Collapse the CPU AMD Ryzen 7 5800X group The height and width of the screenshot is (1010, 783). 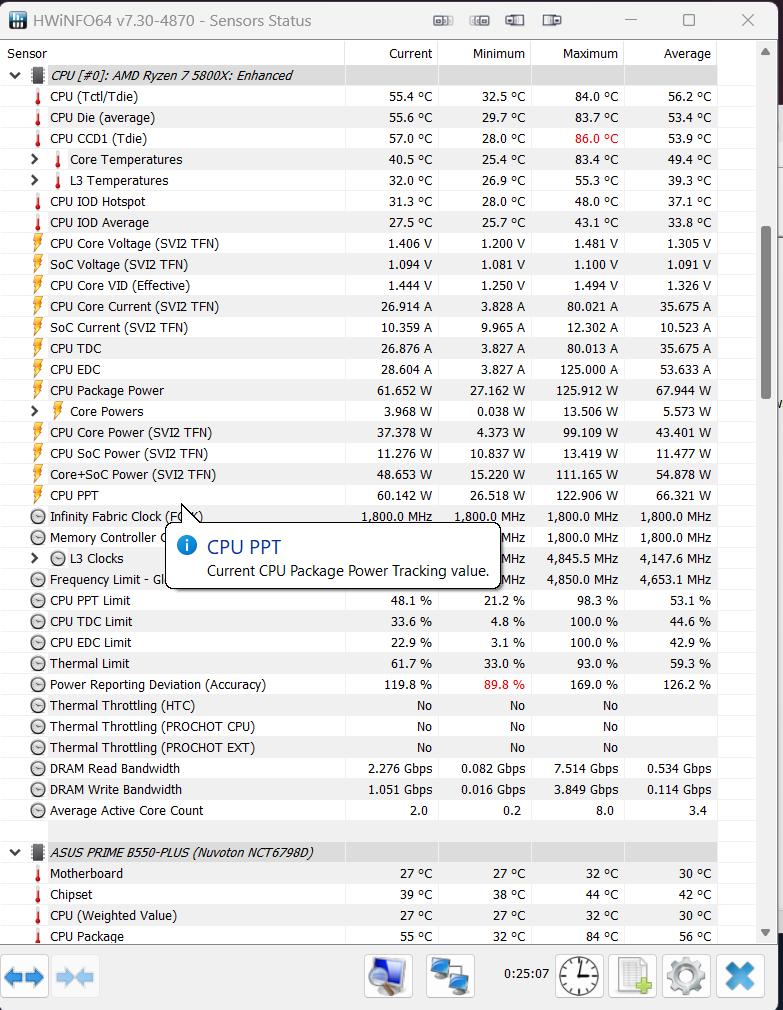point(15,75)
